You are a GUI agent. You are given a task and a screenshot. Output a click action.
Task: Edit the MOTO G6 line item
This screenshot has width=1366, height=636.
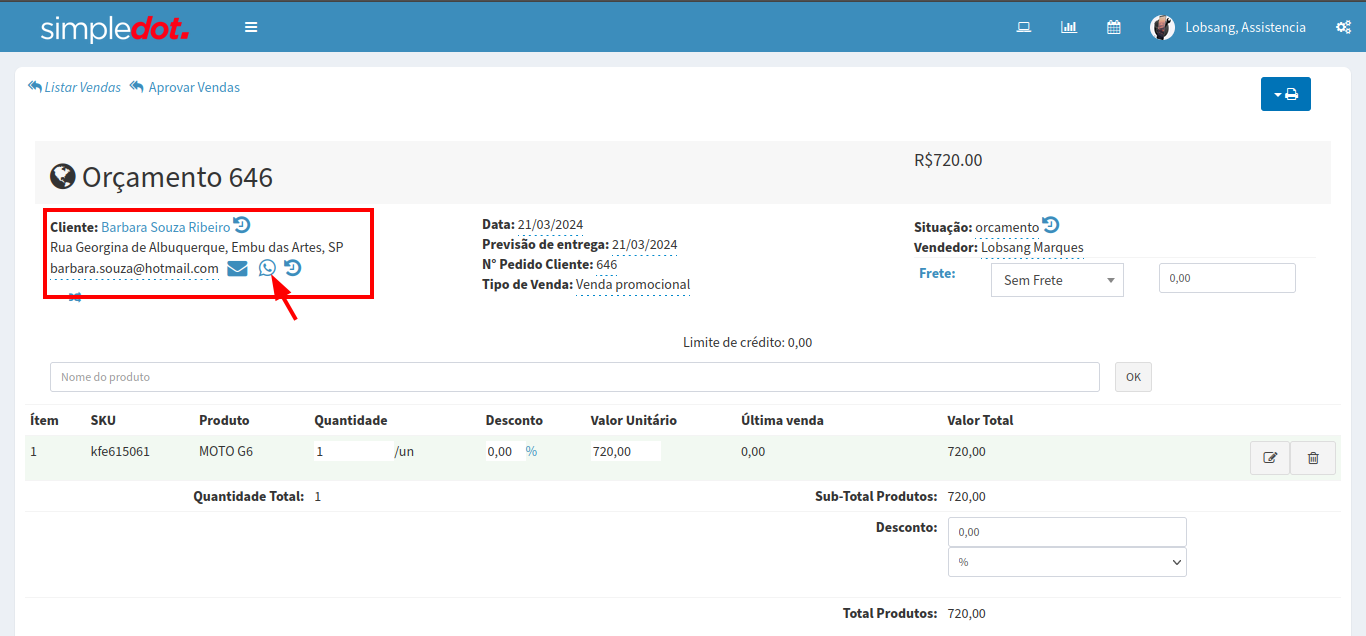click(x=1270, y=458)
